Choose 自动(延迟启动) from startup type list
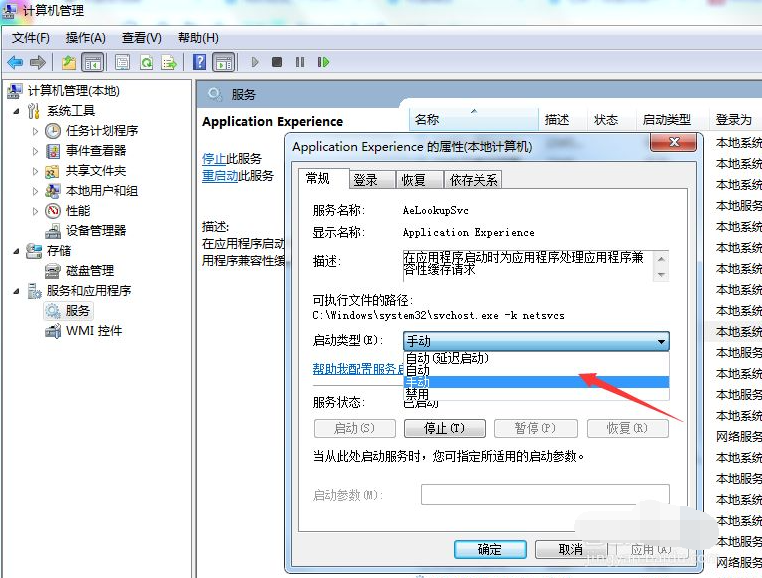Image resolution: width=762 pixels, height=578 pixels. click(447, 358)
